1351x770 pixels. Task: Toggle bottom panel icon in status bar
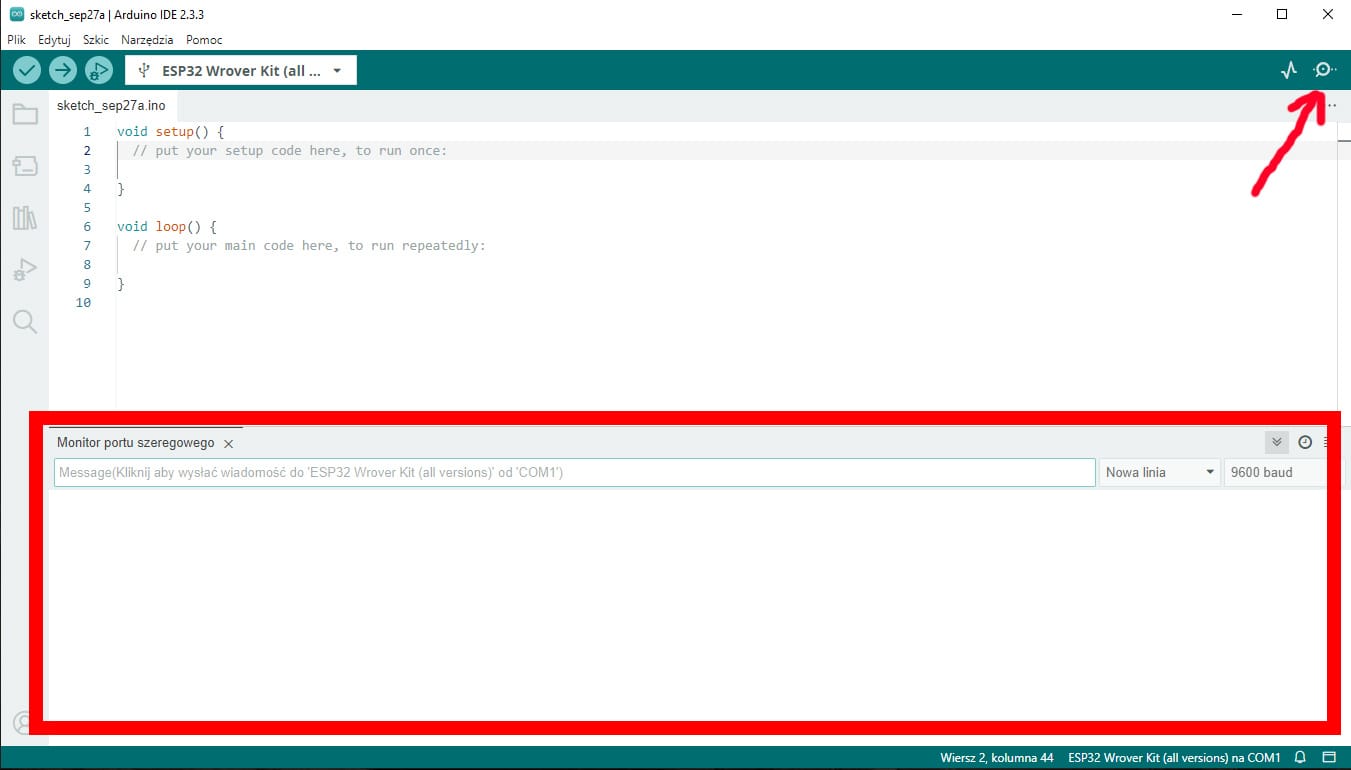[1329, 758]
